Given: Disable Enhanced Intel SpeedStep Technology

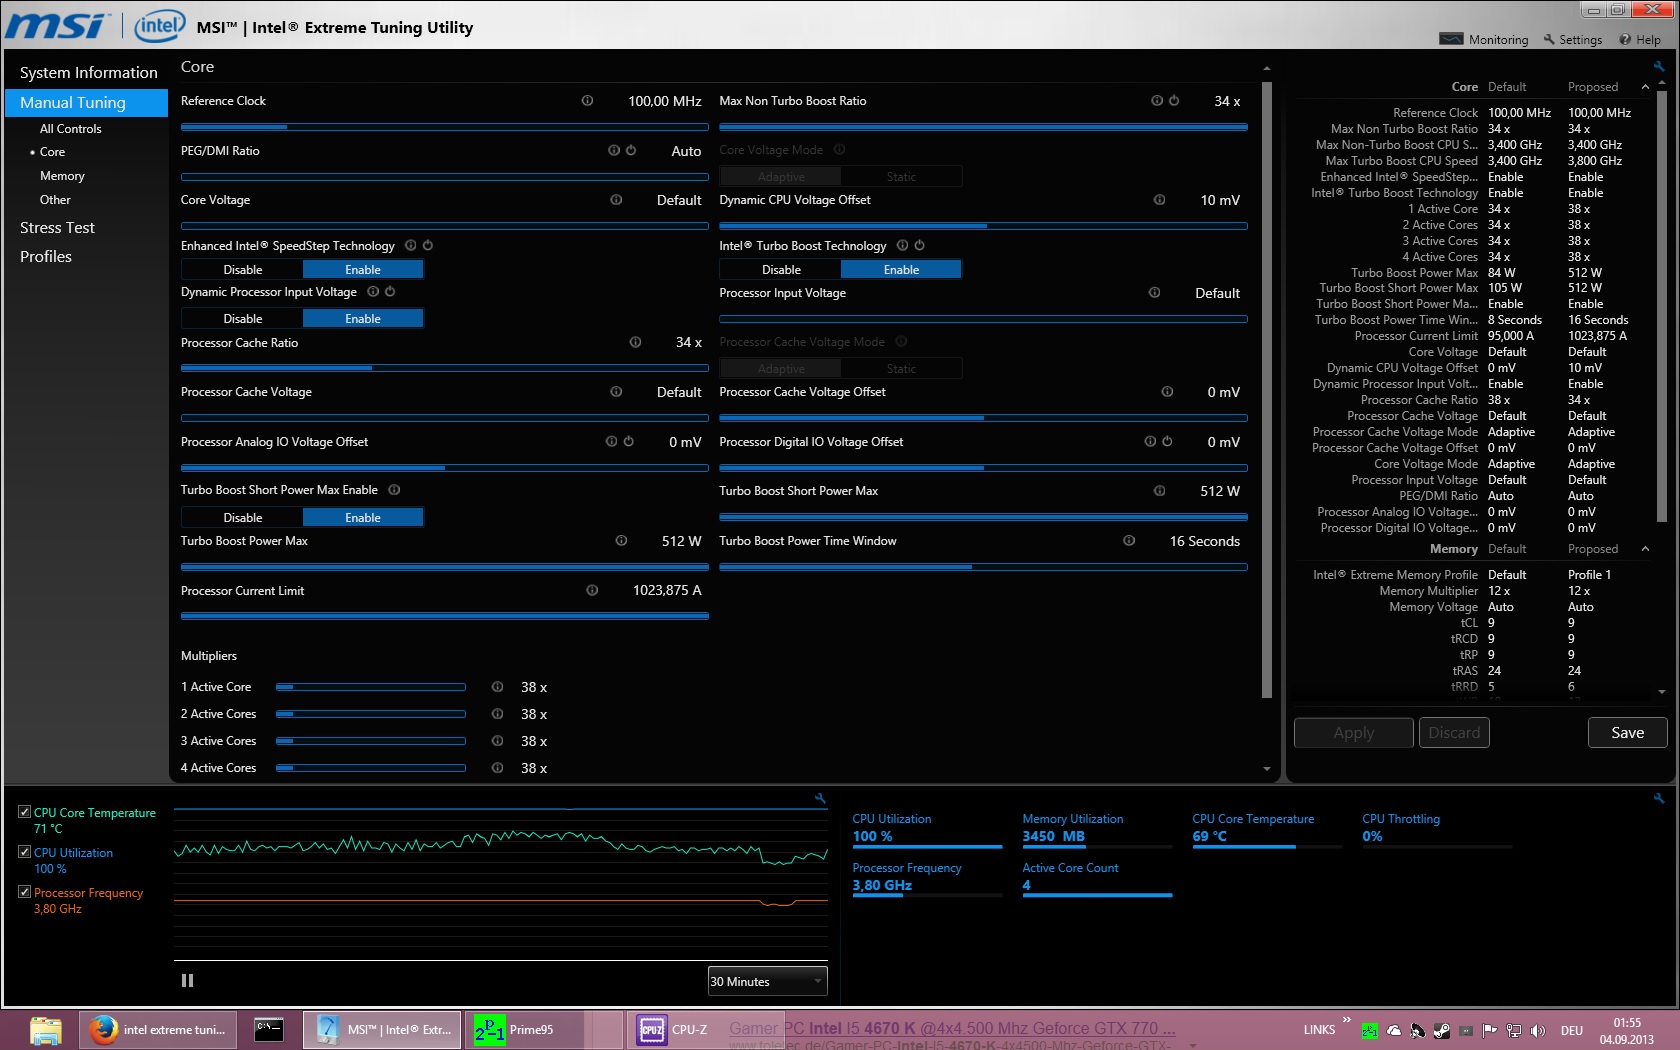Looking at the screenshot, I should pyautogui.click(x=242, y=269).
